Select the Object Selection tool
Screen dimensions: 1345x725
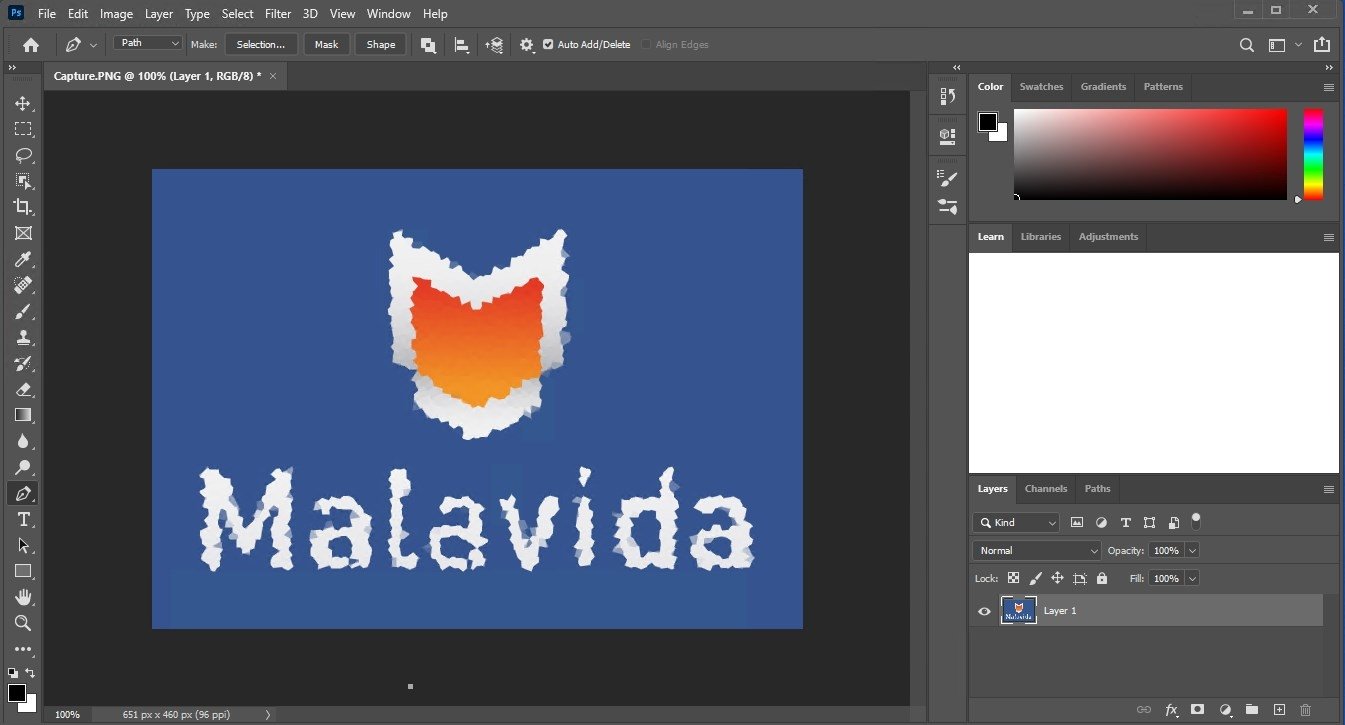(x=23, y=181)
